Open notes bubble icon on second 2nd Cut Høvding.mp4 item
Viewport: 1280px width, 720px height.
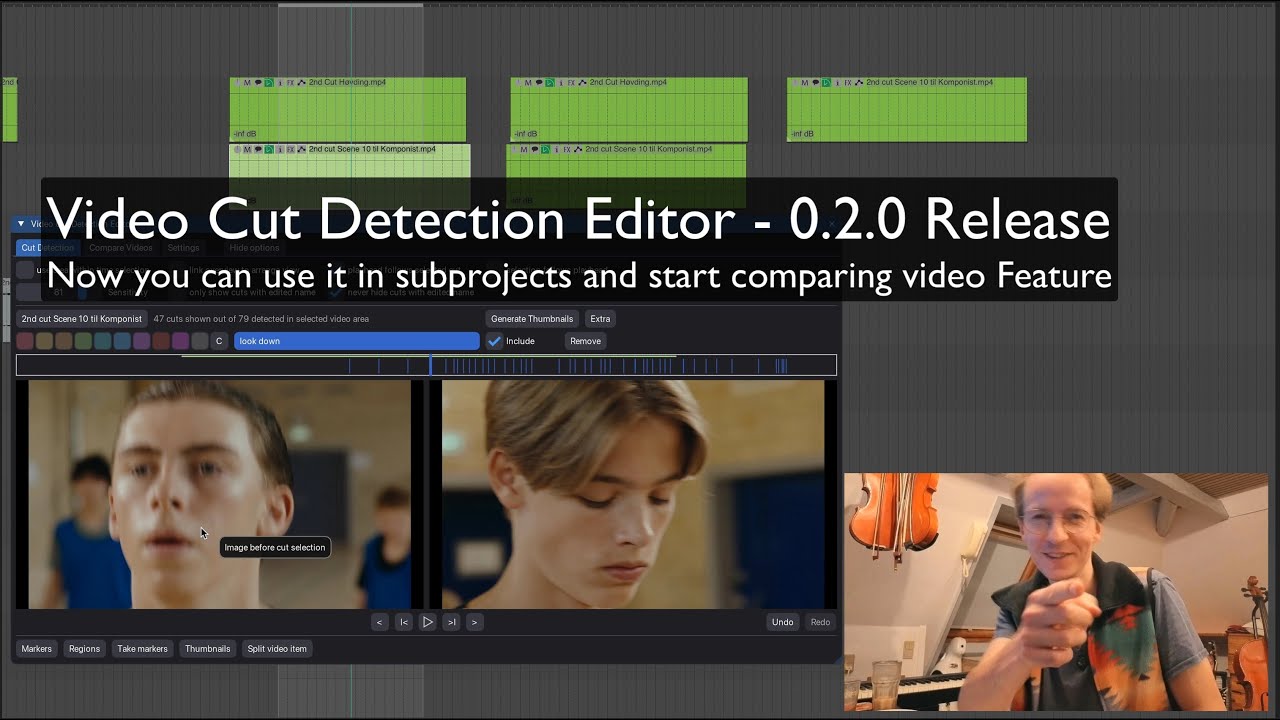pos(539,83)
